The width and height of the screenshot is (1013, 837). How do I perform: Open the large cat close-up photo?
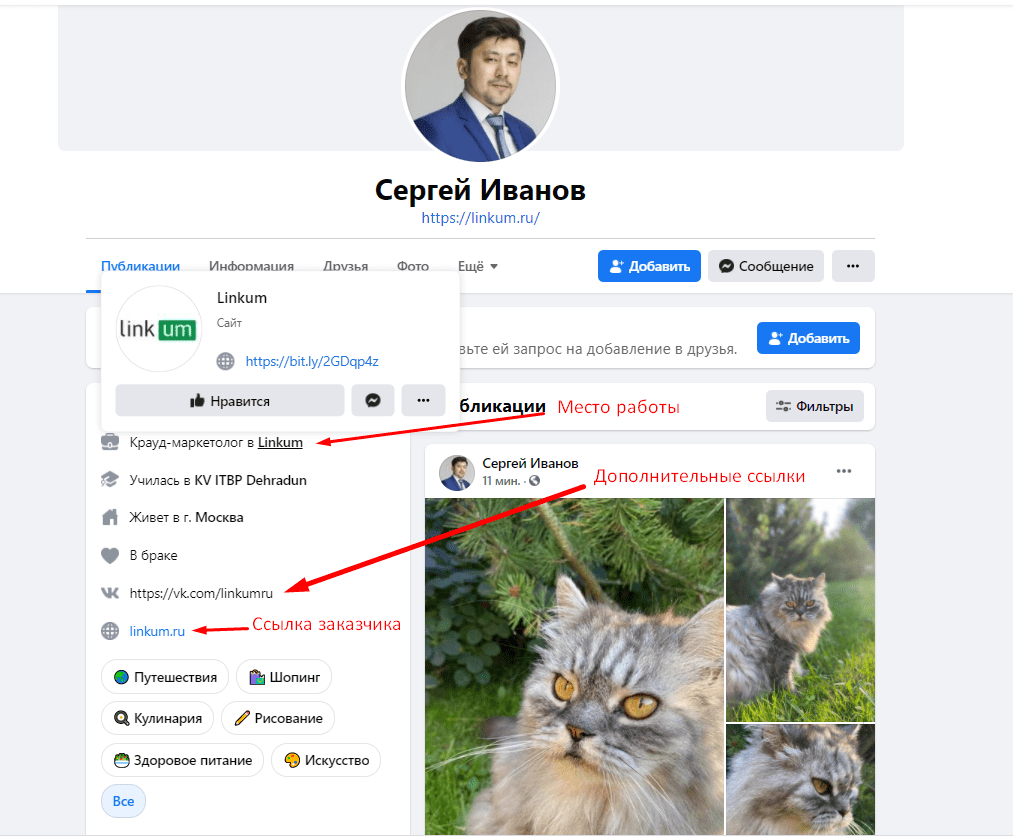(574, 666)
